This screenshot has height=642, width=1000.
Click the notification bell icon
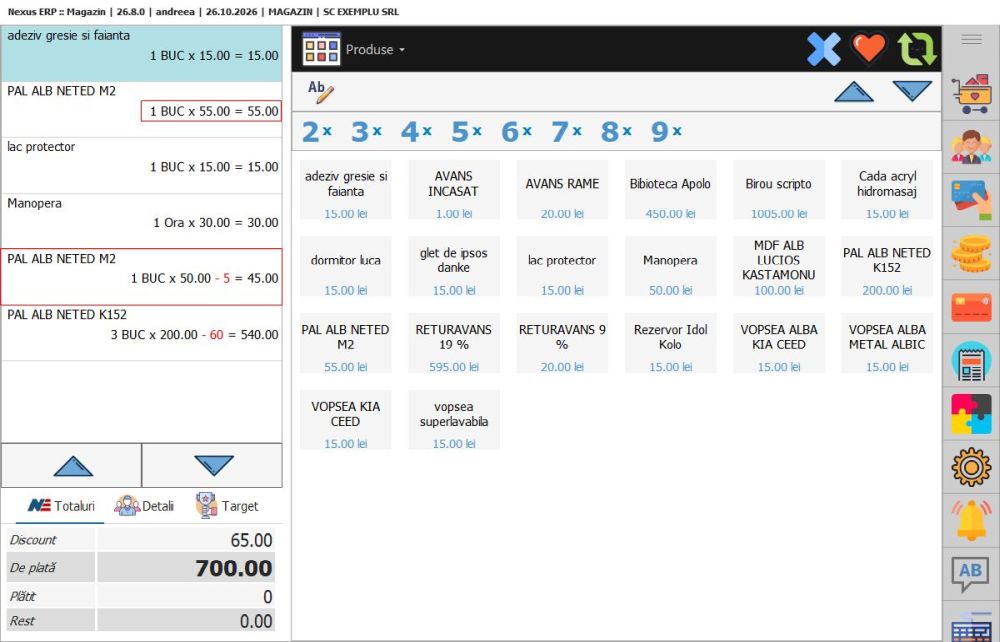point(971,520)
